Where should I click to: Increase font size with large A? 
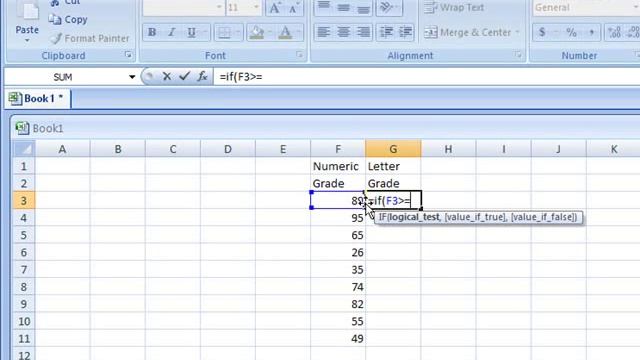[275, 7]
